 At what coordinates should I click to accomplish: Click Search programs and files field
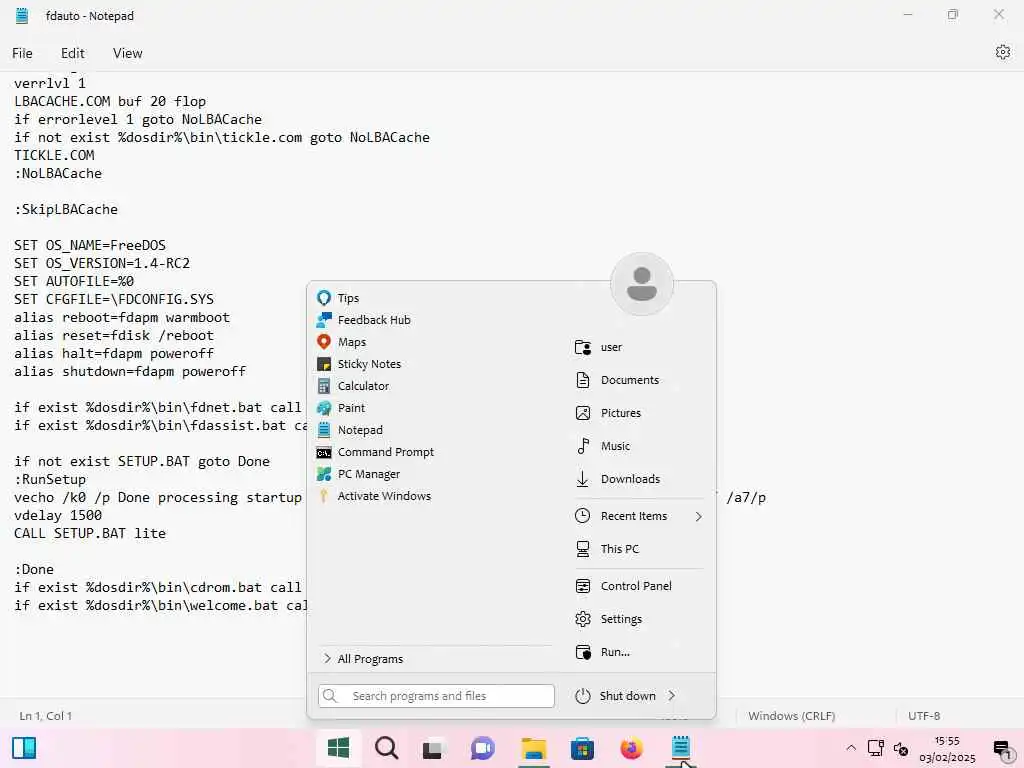pyautogui.click(x=436, y=696)
